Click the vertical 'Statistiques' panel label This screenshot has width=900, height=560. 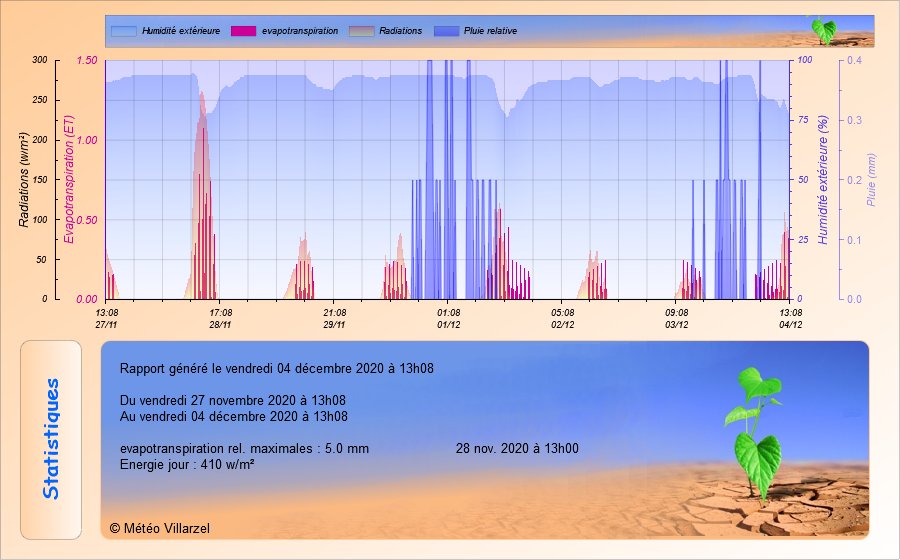(x=51, y=439)
